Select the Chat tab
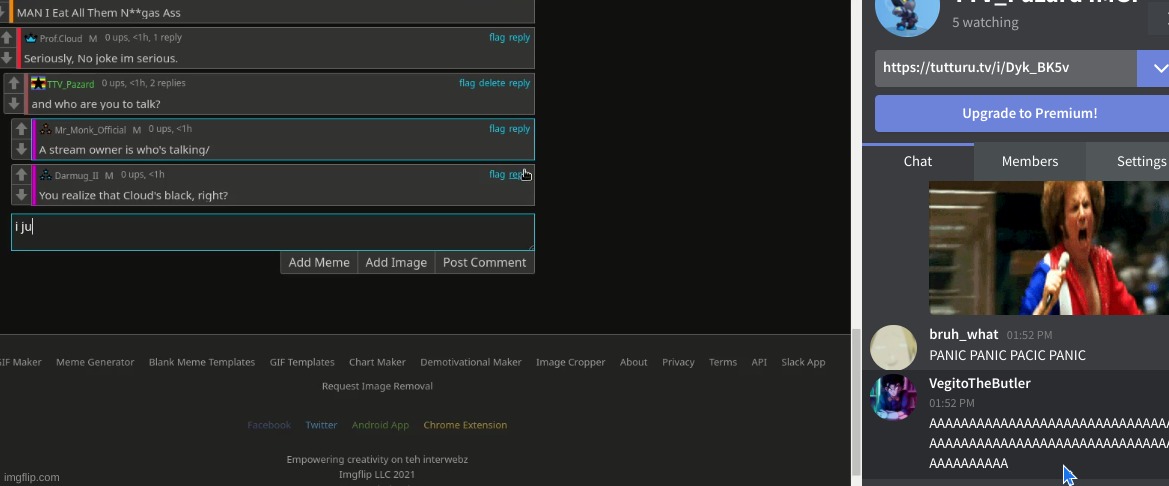Screen dimensions: 1169x486 (917, 161)
